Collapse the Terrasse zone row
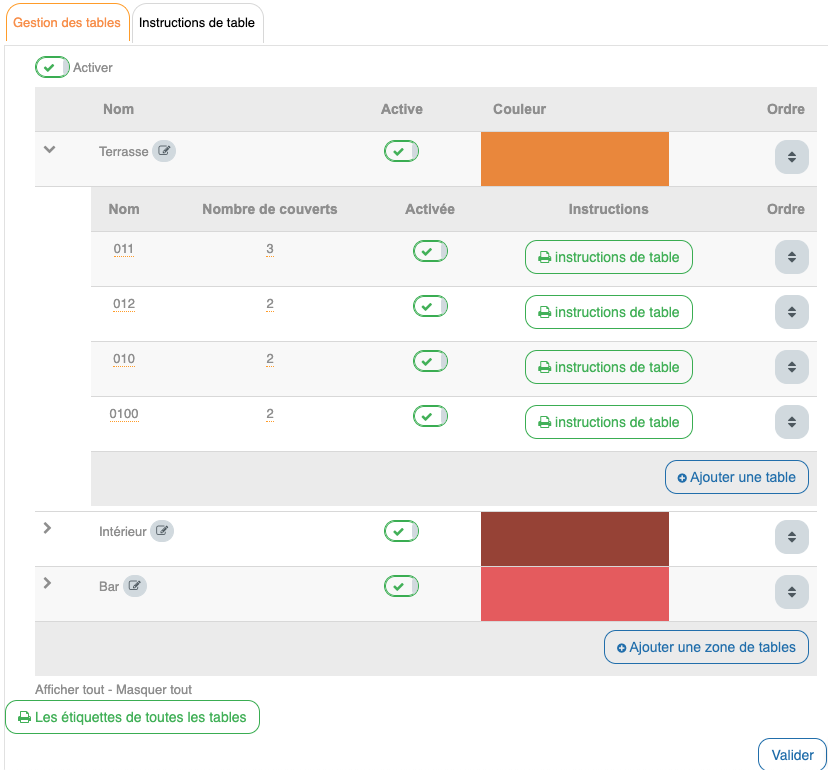 49,149
